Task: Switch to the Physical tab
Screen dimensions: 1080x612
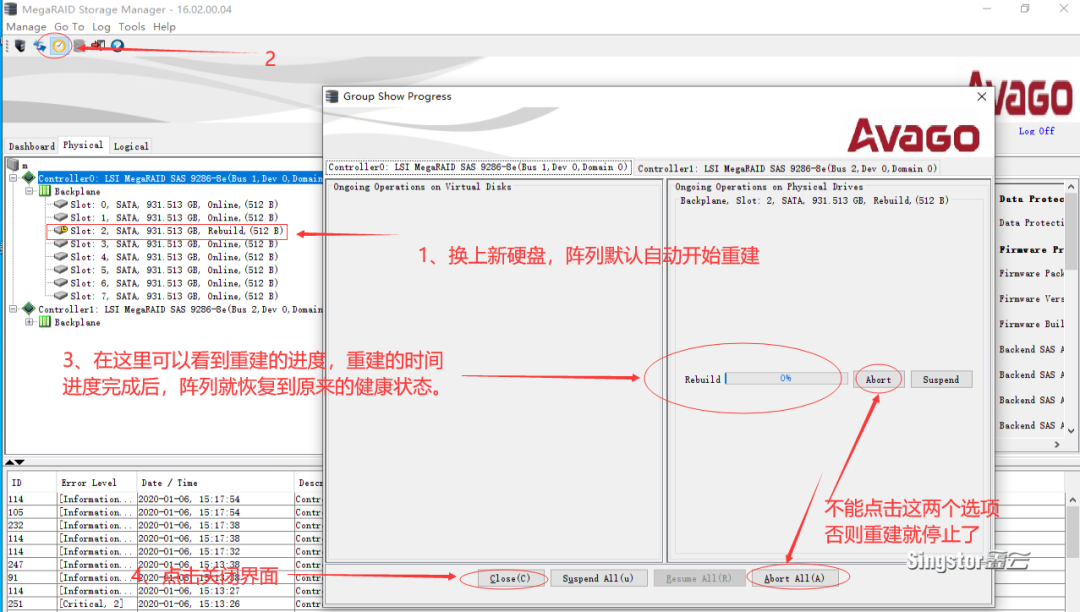Action: tap(83, 145)
